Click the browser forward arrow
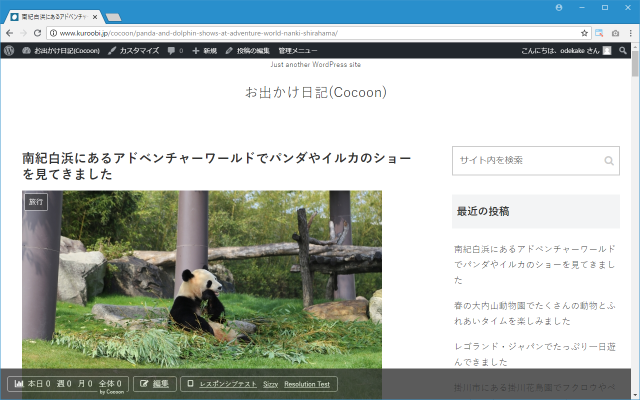Screen dimensions: 640x400 pos(23,33)
